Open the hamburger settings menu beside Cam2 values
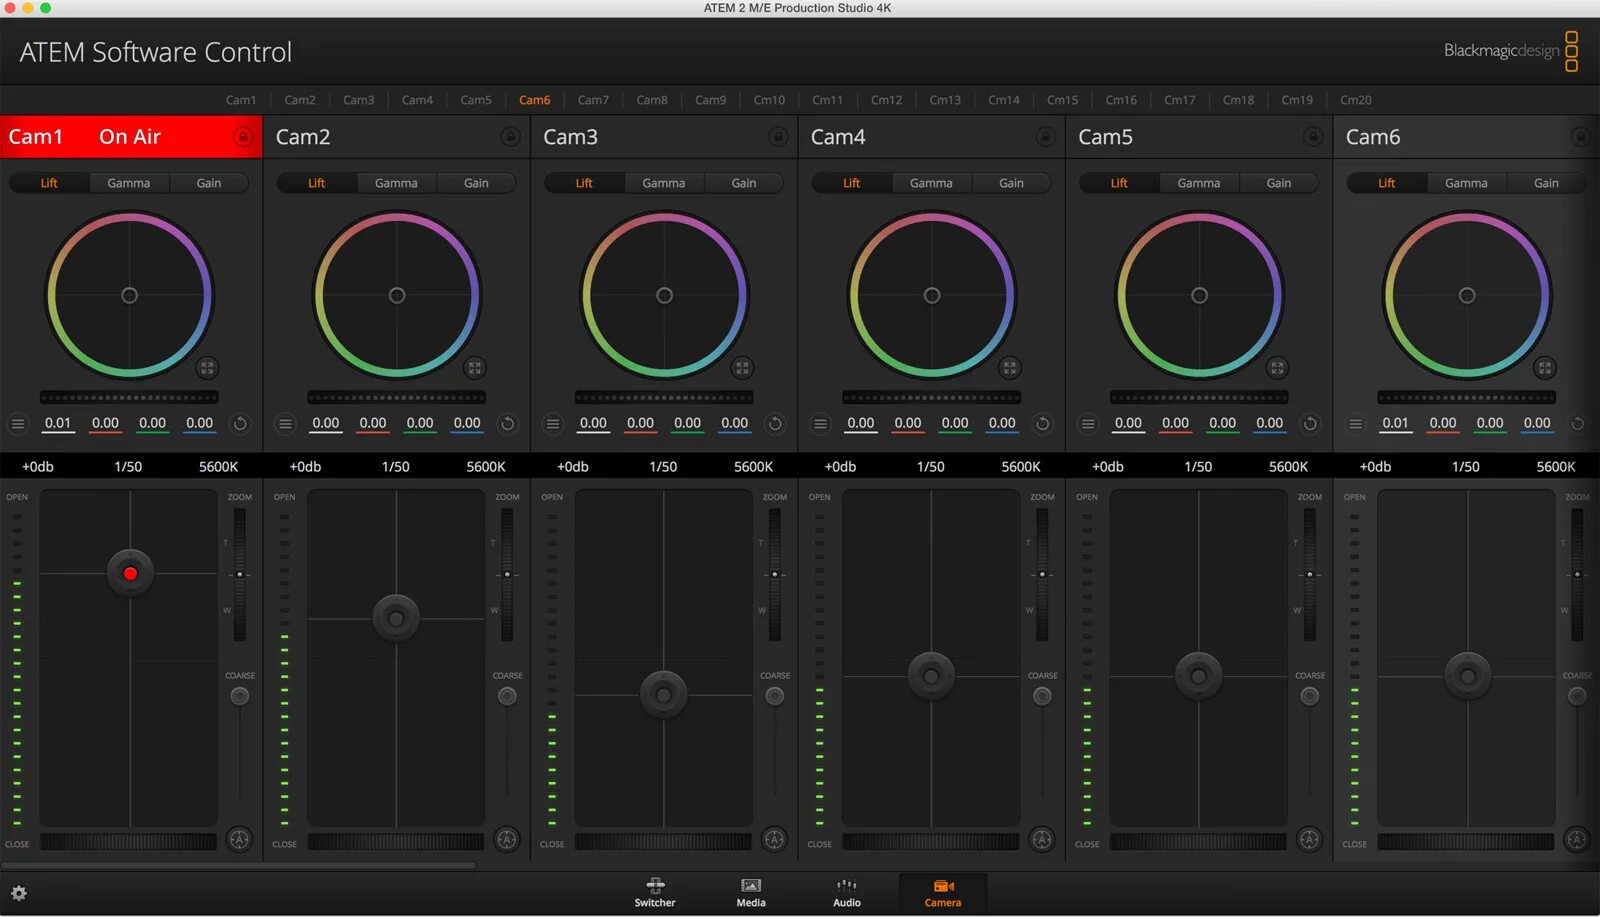 tap(286, 423)
